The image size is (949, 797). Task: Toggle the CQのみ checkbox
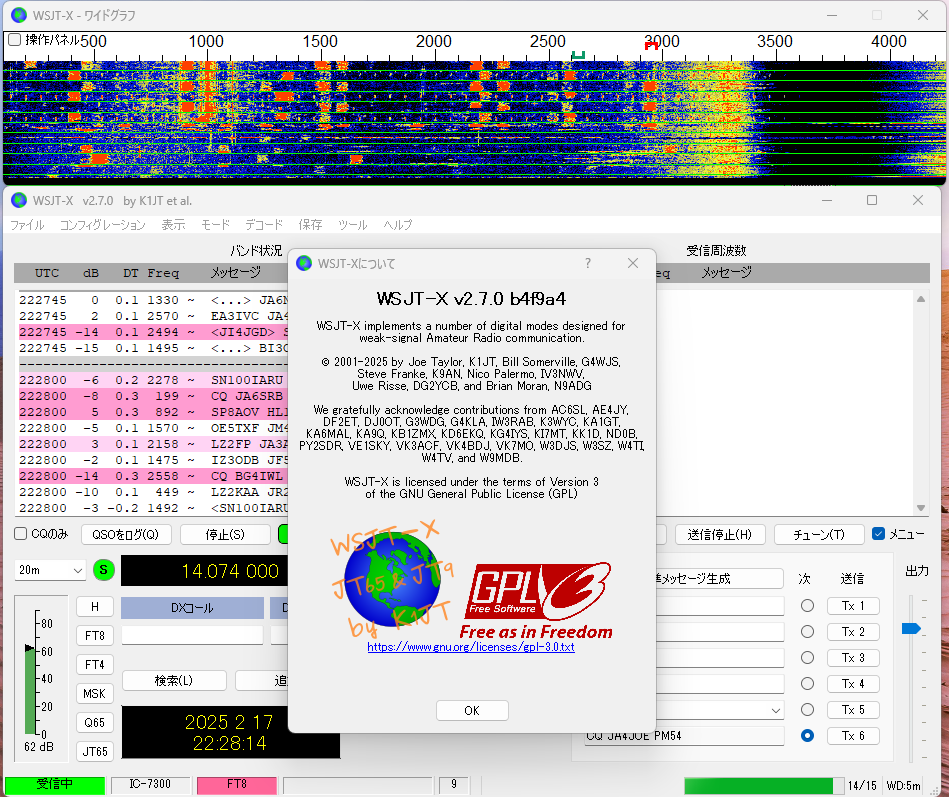(21, 534)
